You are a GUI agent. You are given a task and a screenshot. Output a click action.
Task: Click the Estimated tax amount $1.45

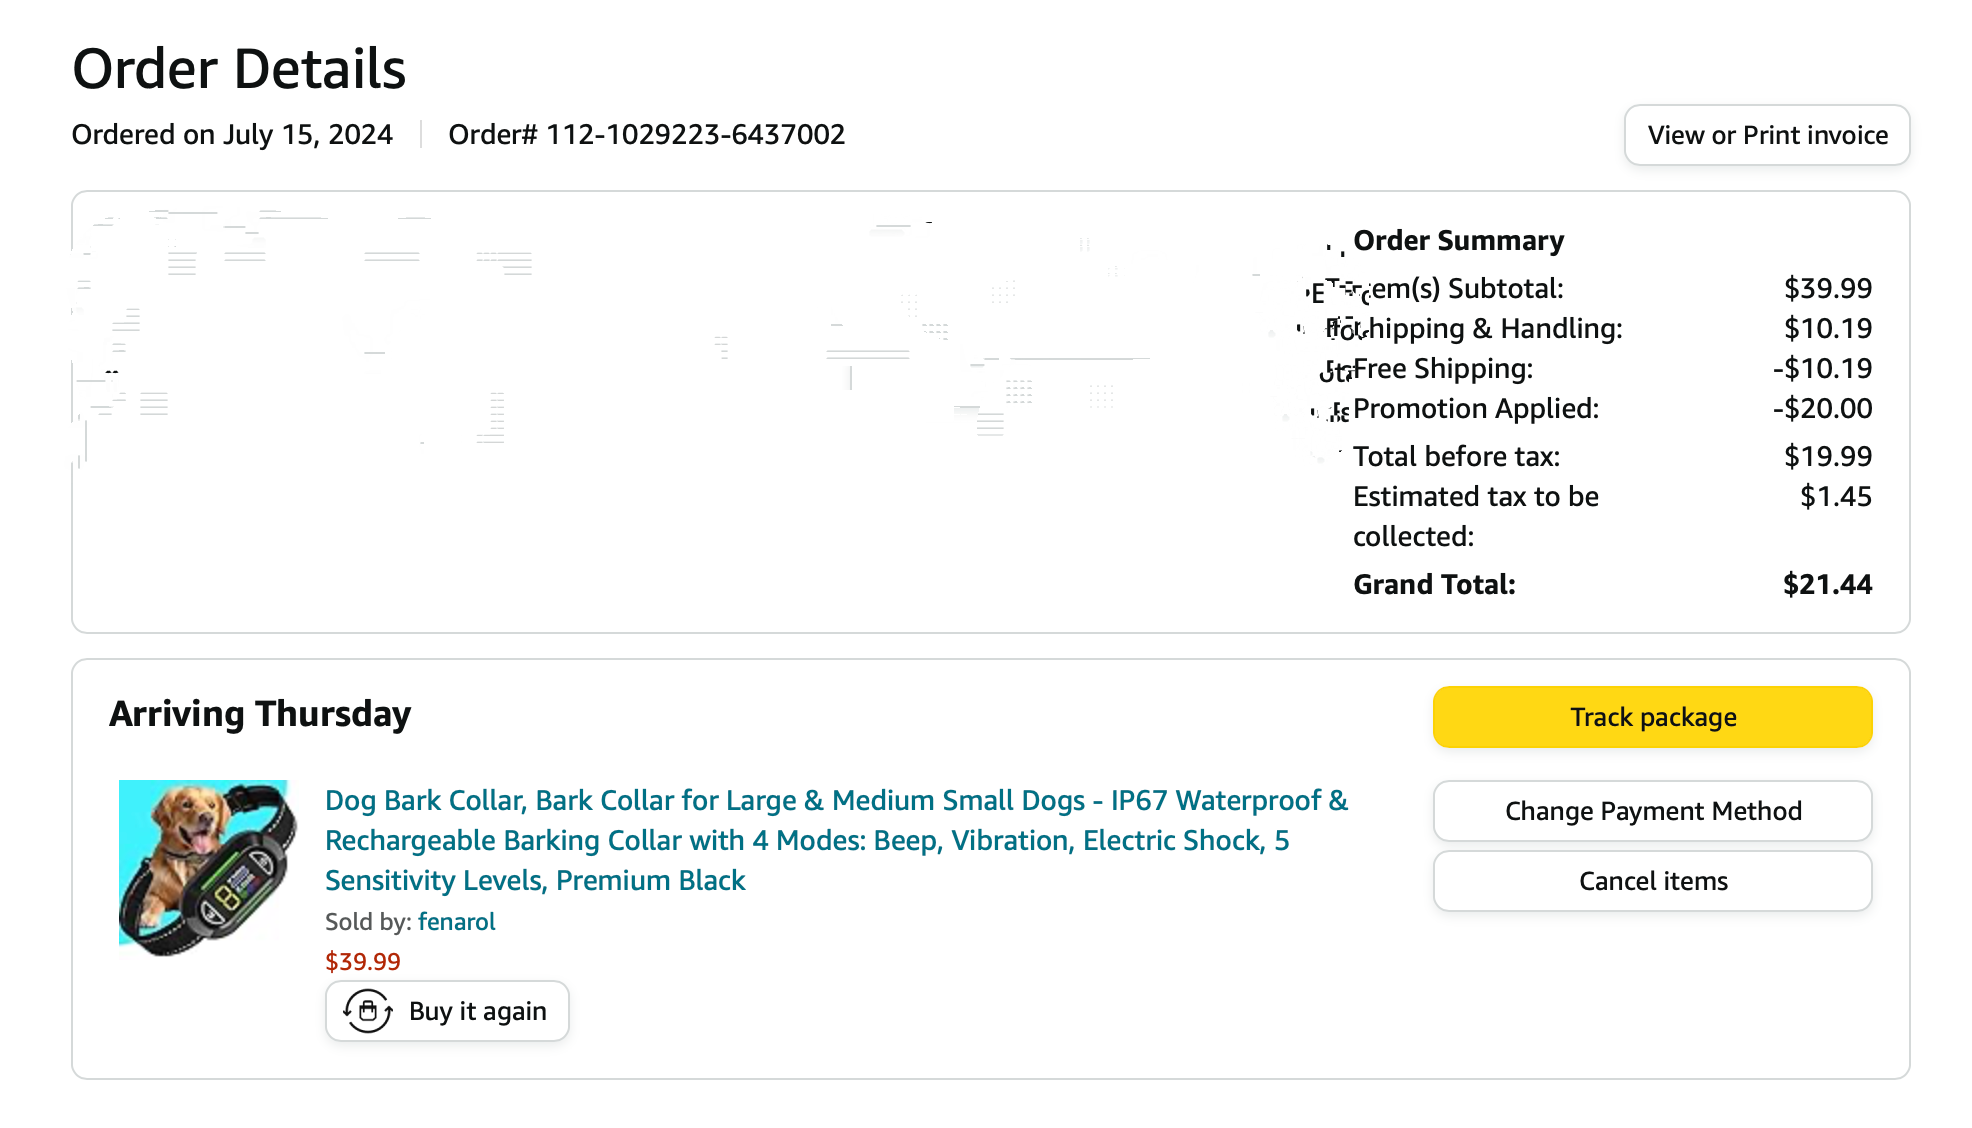click(1835, 496)
